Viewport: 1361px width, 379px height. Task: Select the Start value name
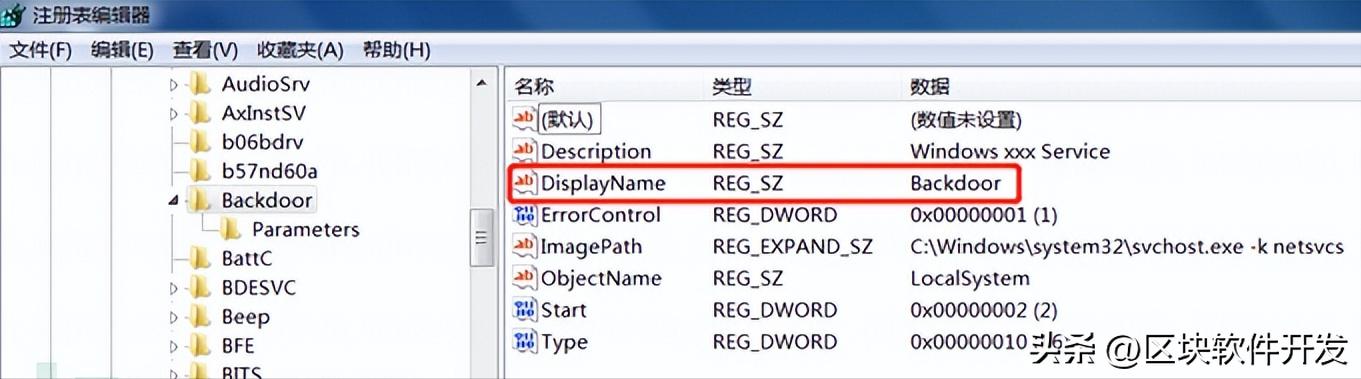[x=564, y=311]
